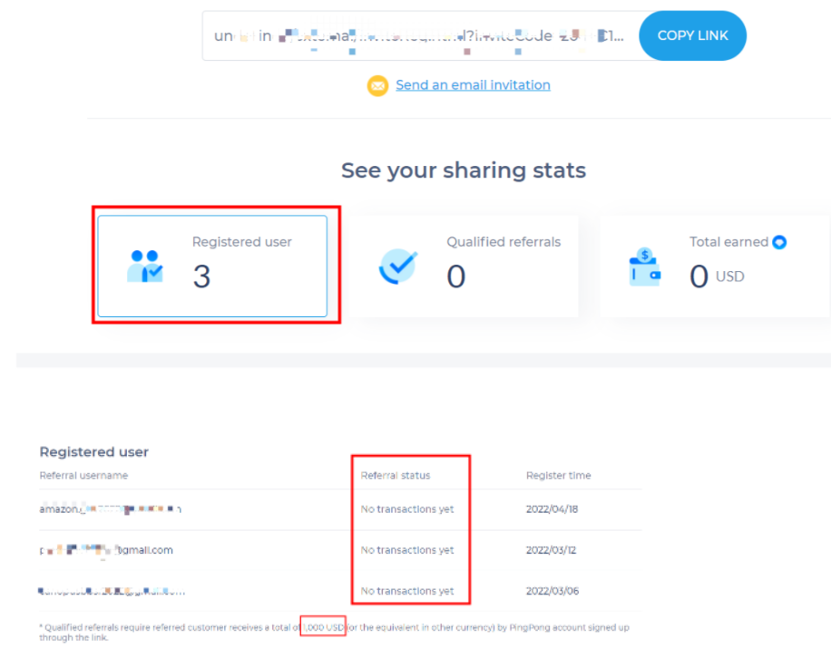Select the referral username starting with amazon_
832x658 pixels.
pyautogui.click(x=110, y=509)
